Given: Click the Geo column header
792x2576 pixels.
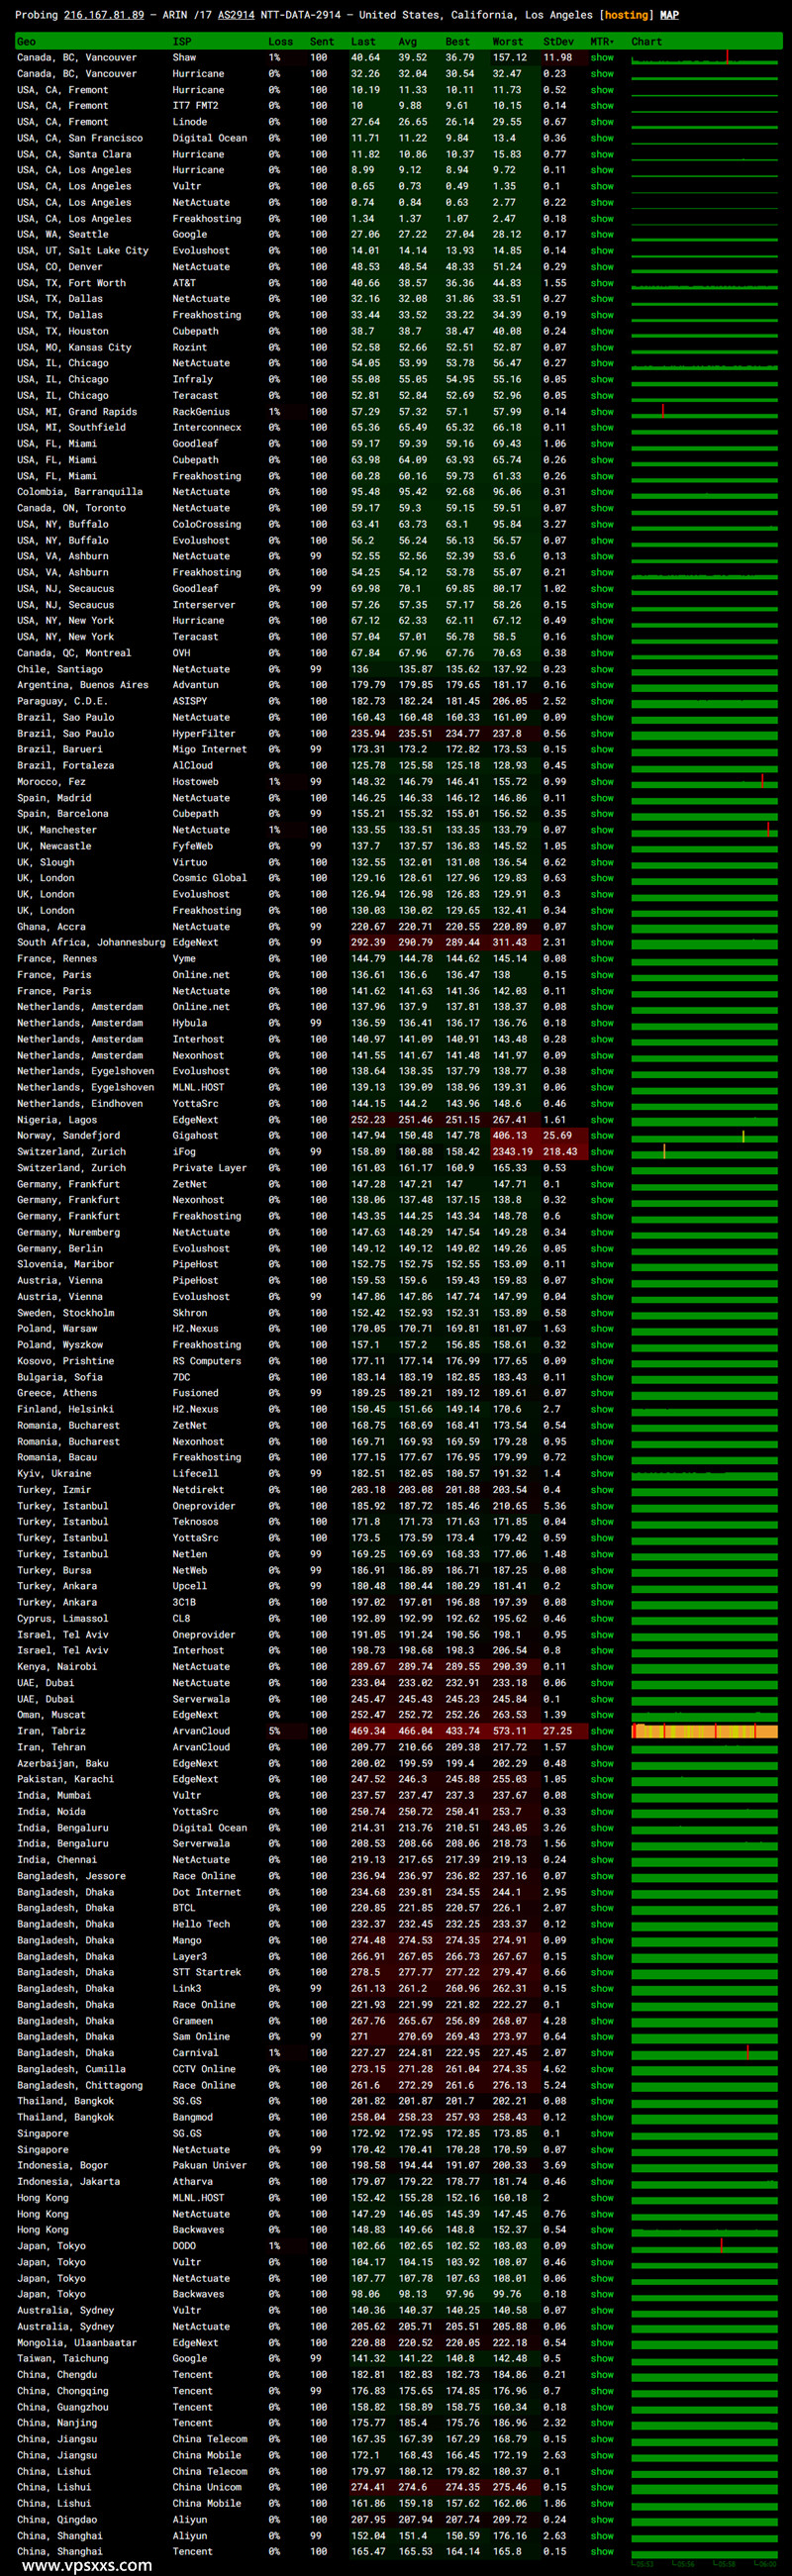Looking at the screenshot, I should pos(26,42).
